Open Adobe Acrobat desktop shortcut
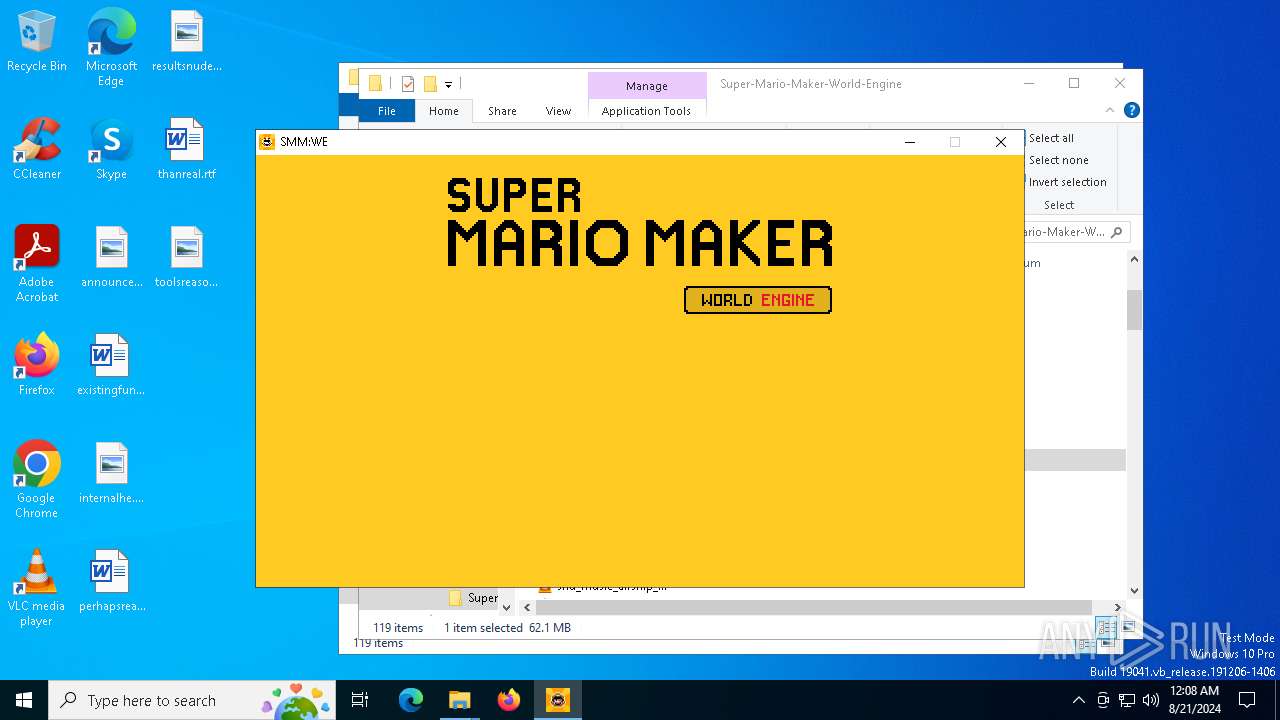 (x=37, y=264)
